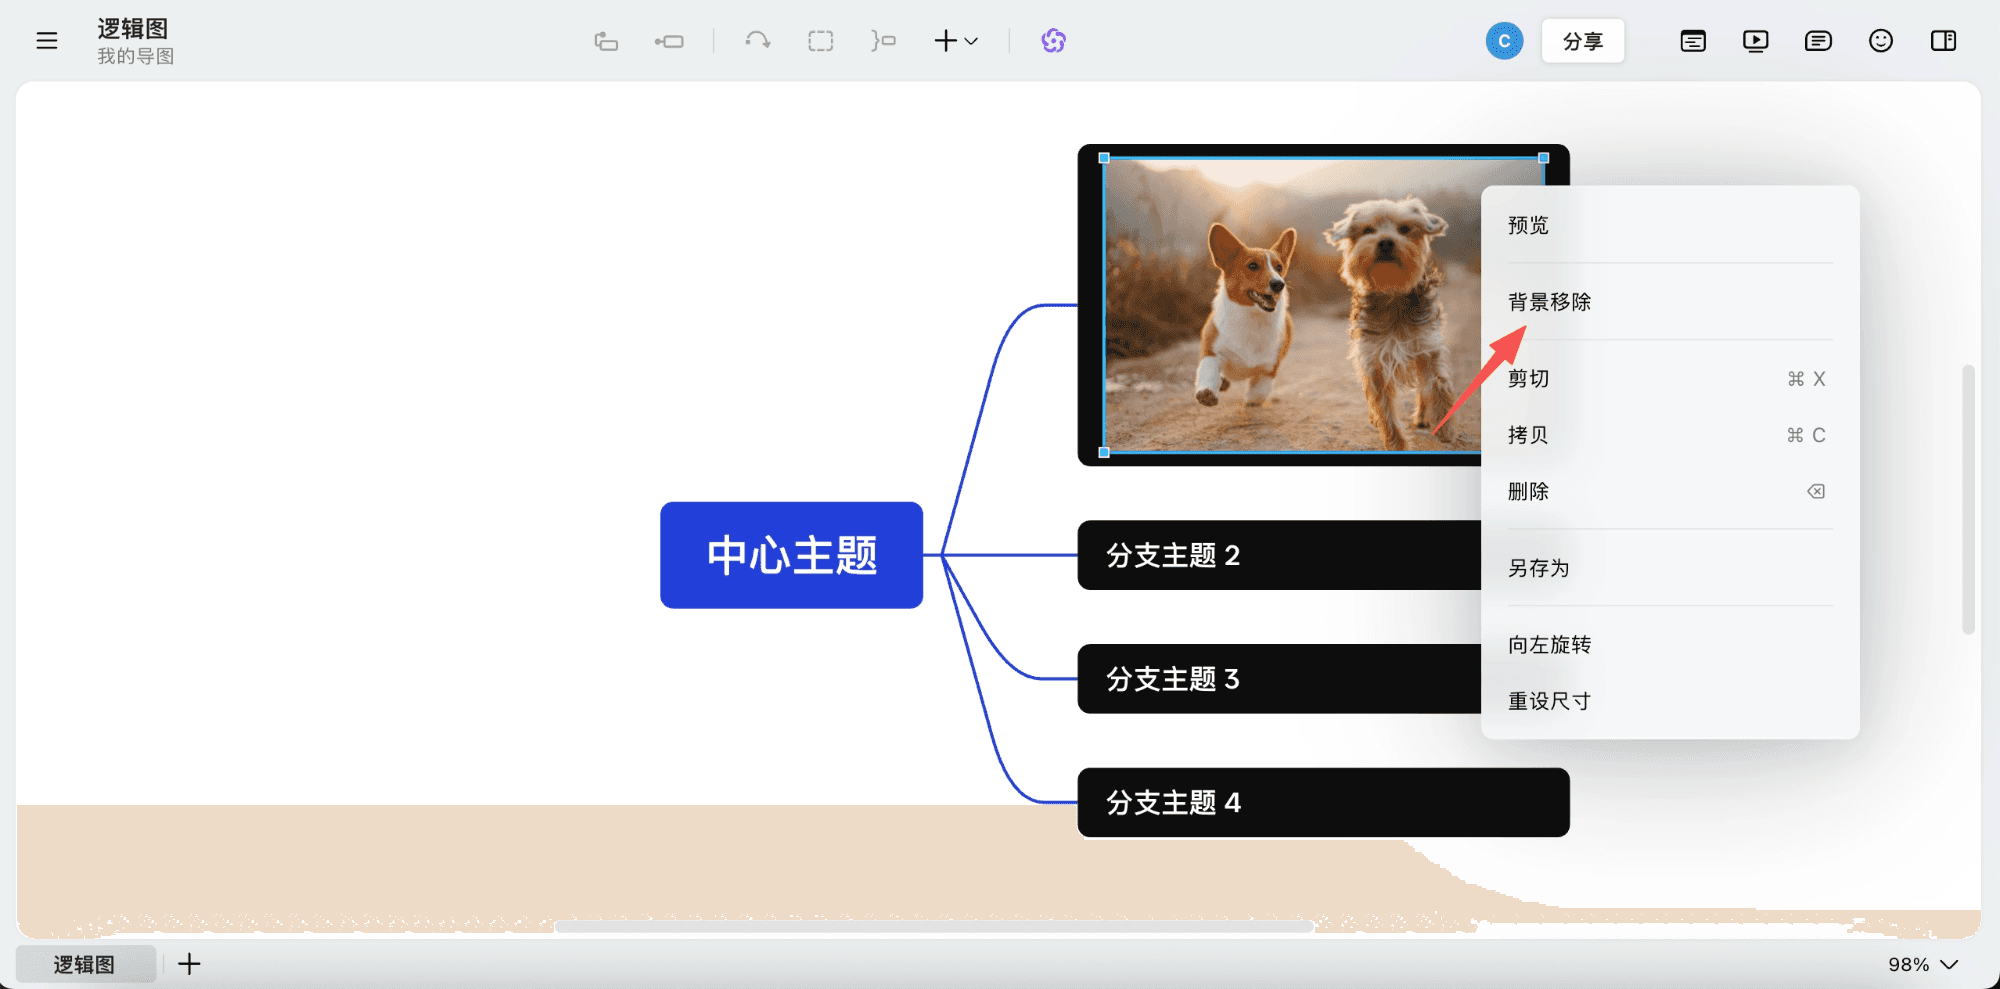Click 逻辑图 sheet tab at bottom

(86, 963)
